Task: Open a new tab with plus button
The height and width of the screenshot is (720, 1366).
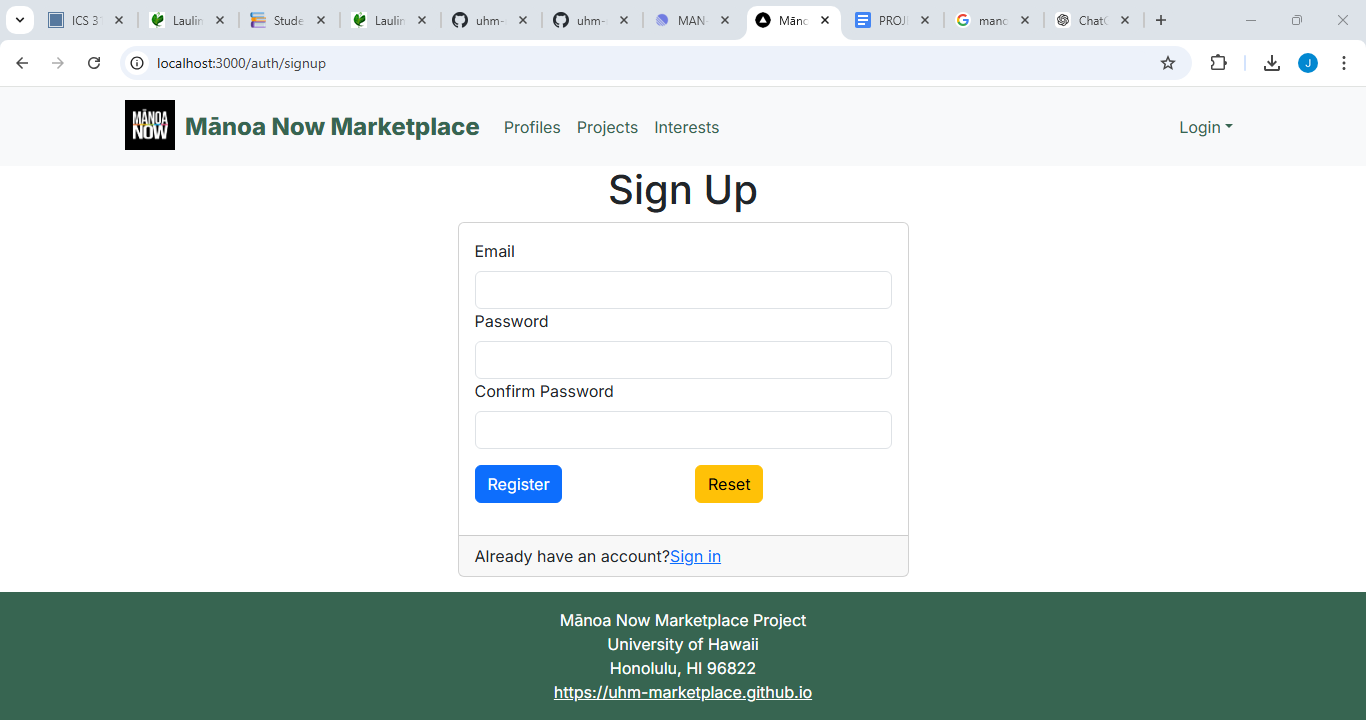Action: point(1161,20)
